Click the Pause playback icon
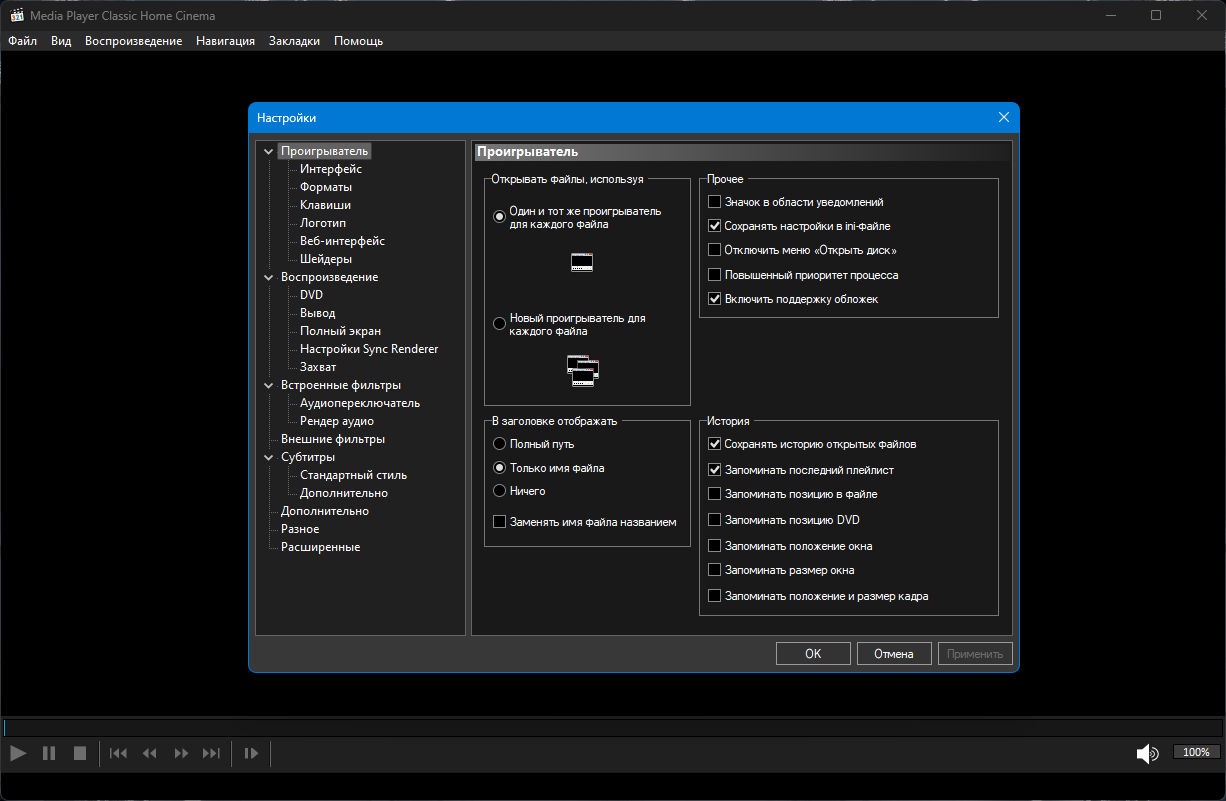 coord(49,753)
